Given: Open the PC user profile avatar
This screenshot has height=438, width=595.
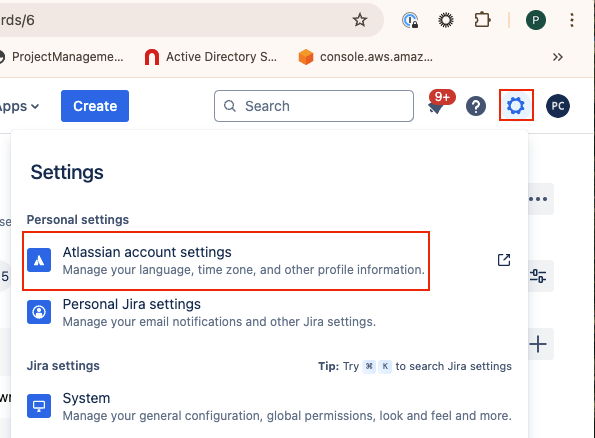Looking at the screenshot, I should point(558,106).
